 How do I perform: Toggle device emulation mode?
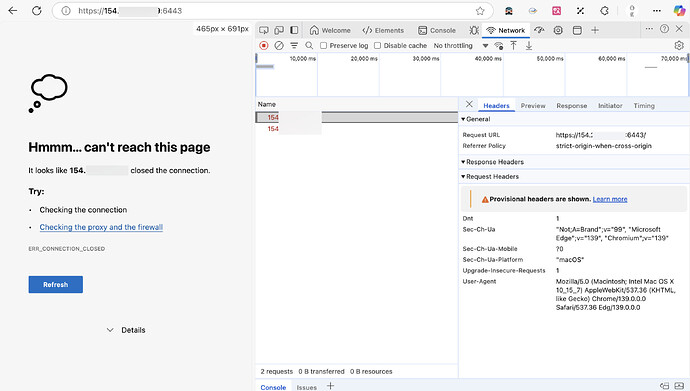(x=279, y=30)
